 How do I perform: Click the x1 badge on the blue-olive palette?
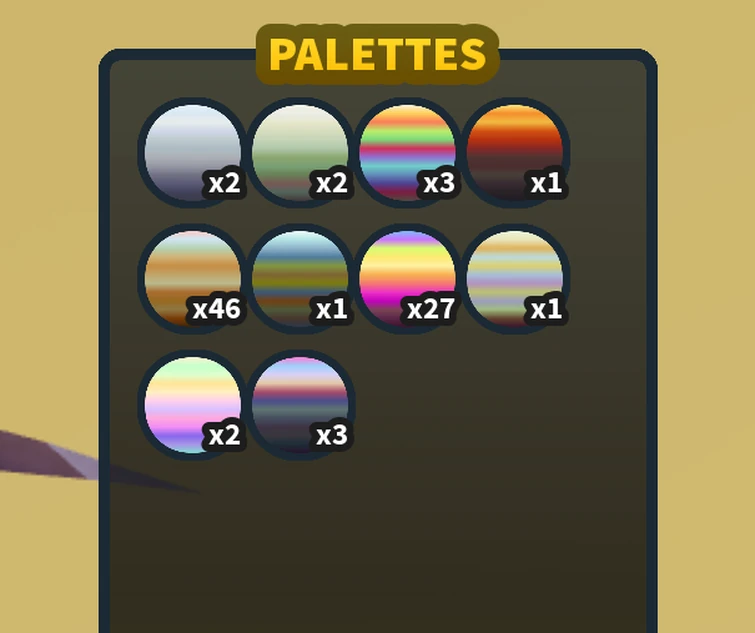click(x=332, y=309)
